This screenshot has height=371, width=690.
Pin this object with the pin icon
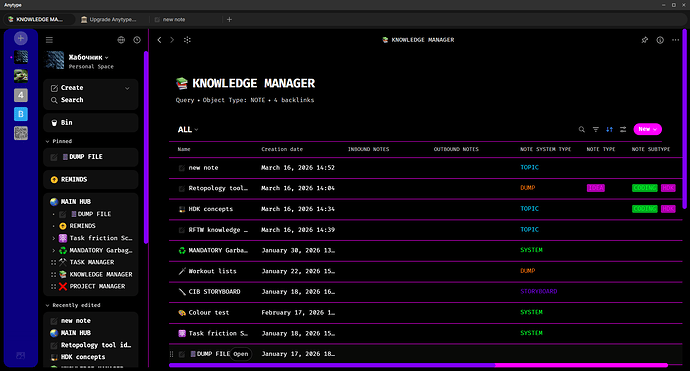(645, 40)
